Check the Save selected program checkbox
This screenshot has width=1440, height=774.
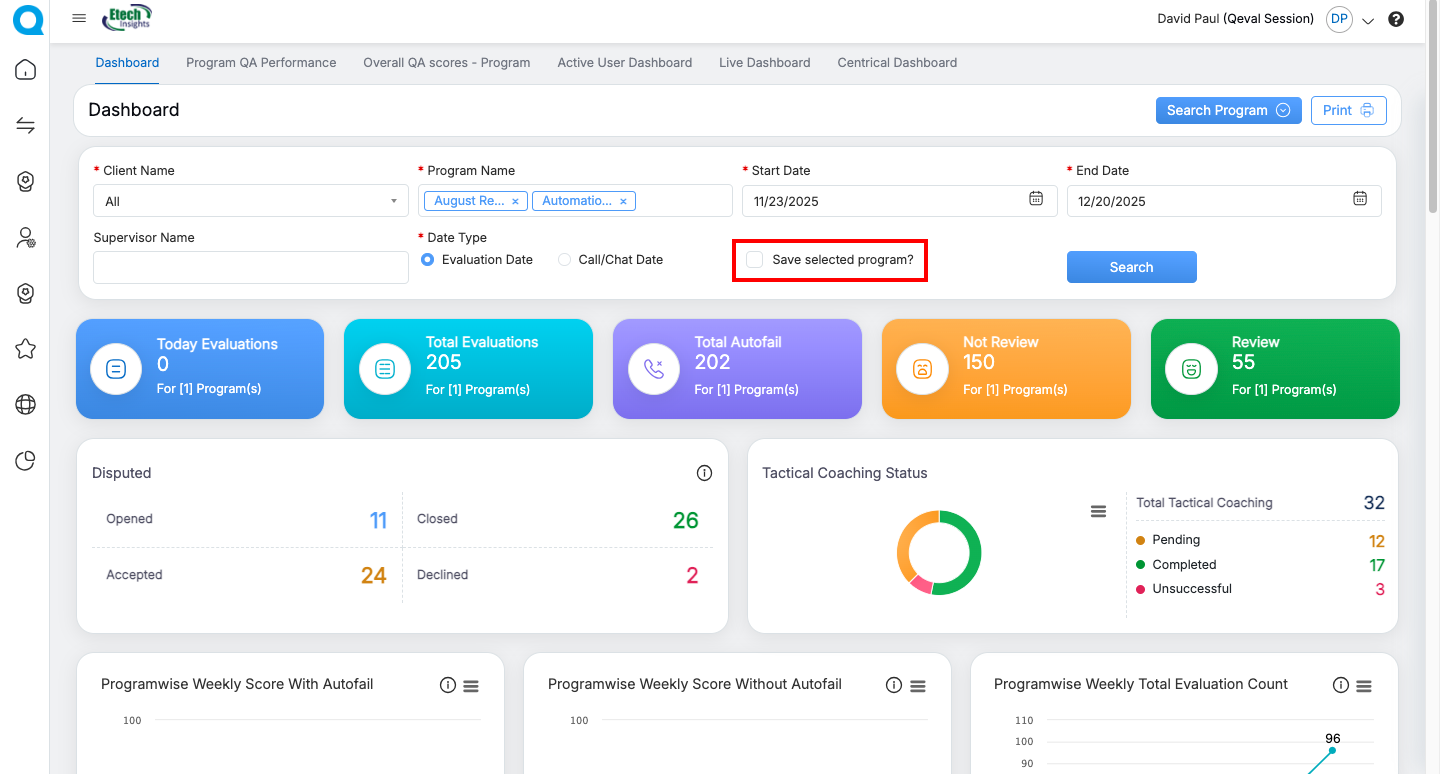755,260
